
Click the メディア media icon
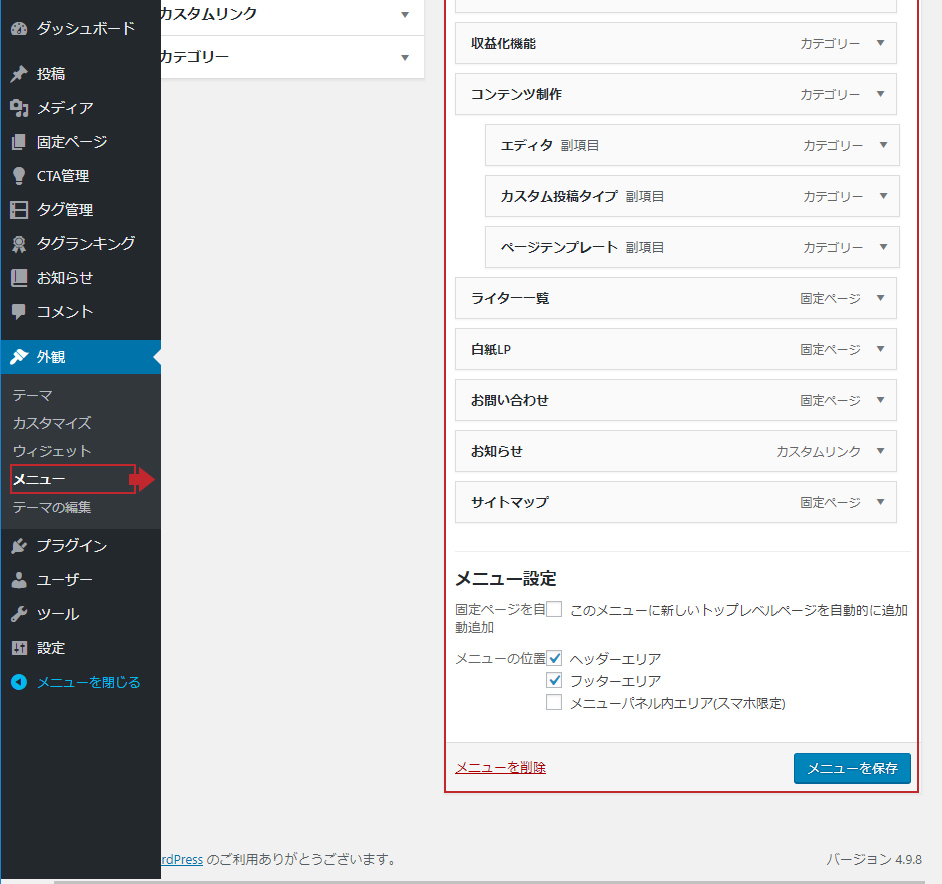tap(19, 108)
